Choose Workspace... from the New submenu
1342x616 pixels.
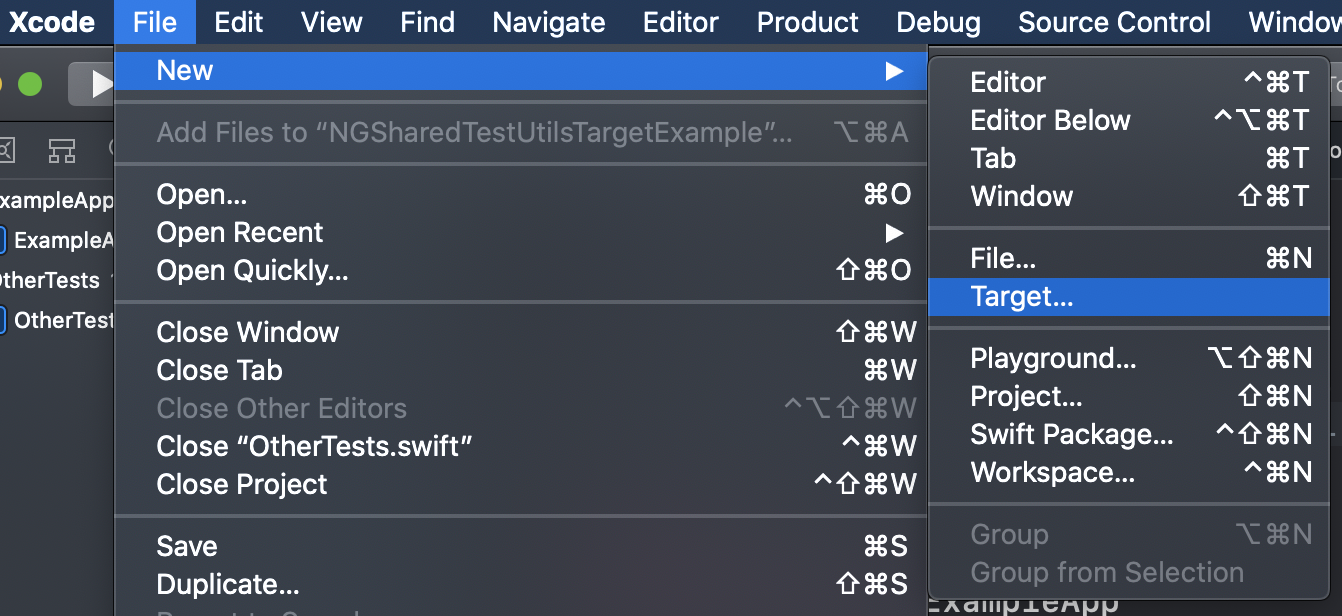pos(1032,472)
